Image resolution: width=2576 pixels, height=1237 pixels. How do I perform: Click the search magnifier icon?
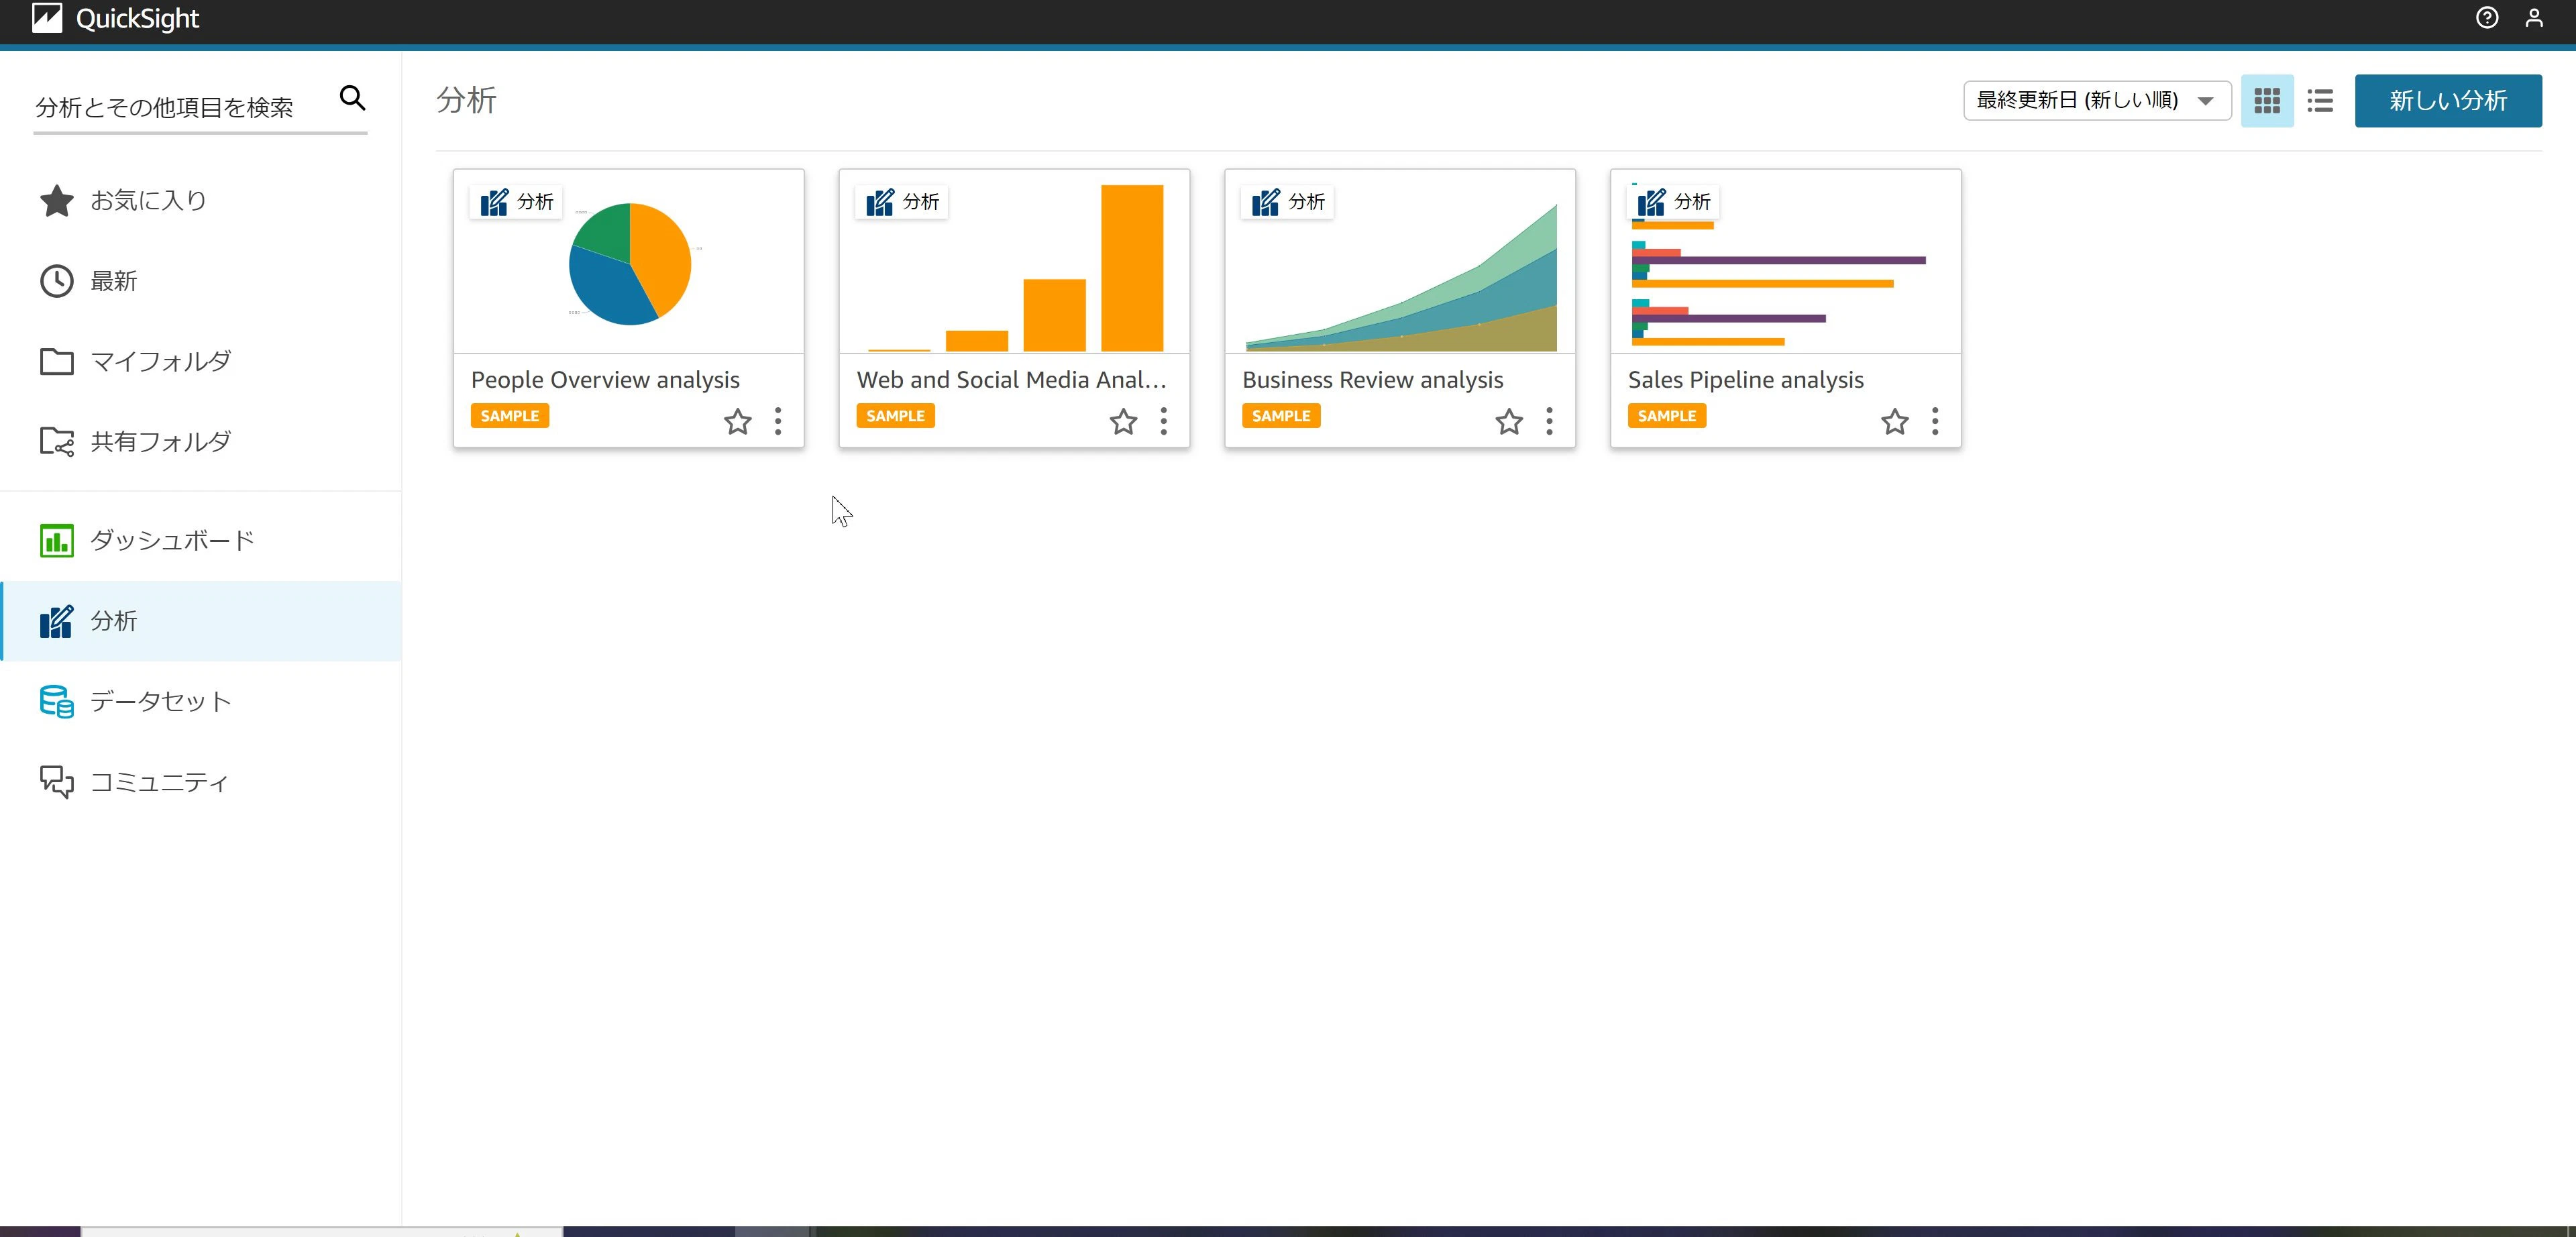click(352, 98)
